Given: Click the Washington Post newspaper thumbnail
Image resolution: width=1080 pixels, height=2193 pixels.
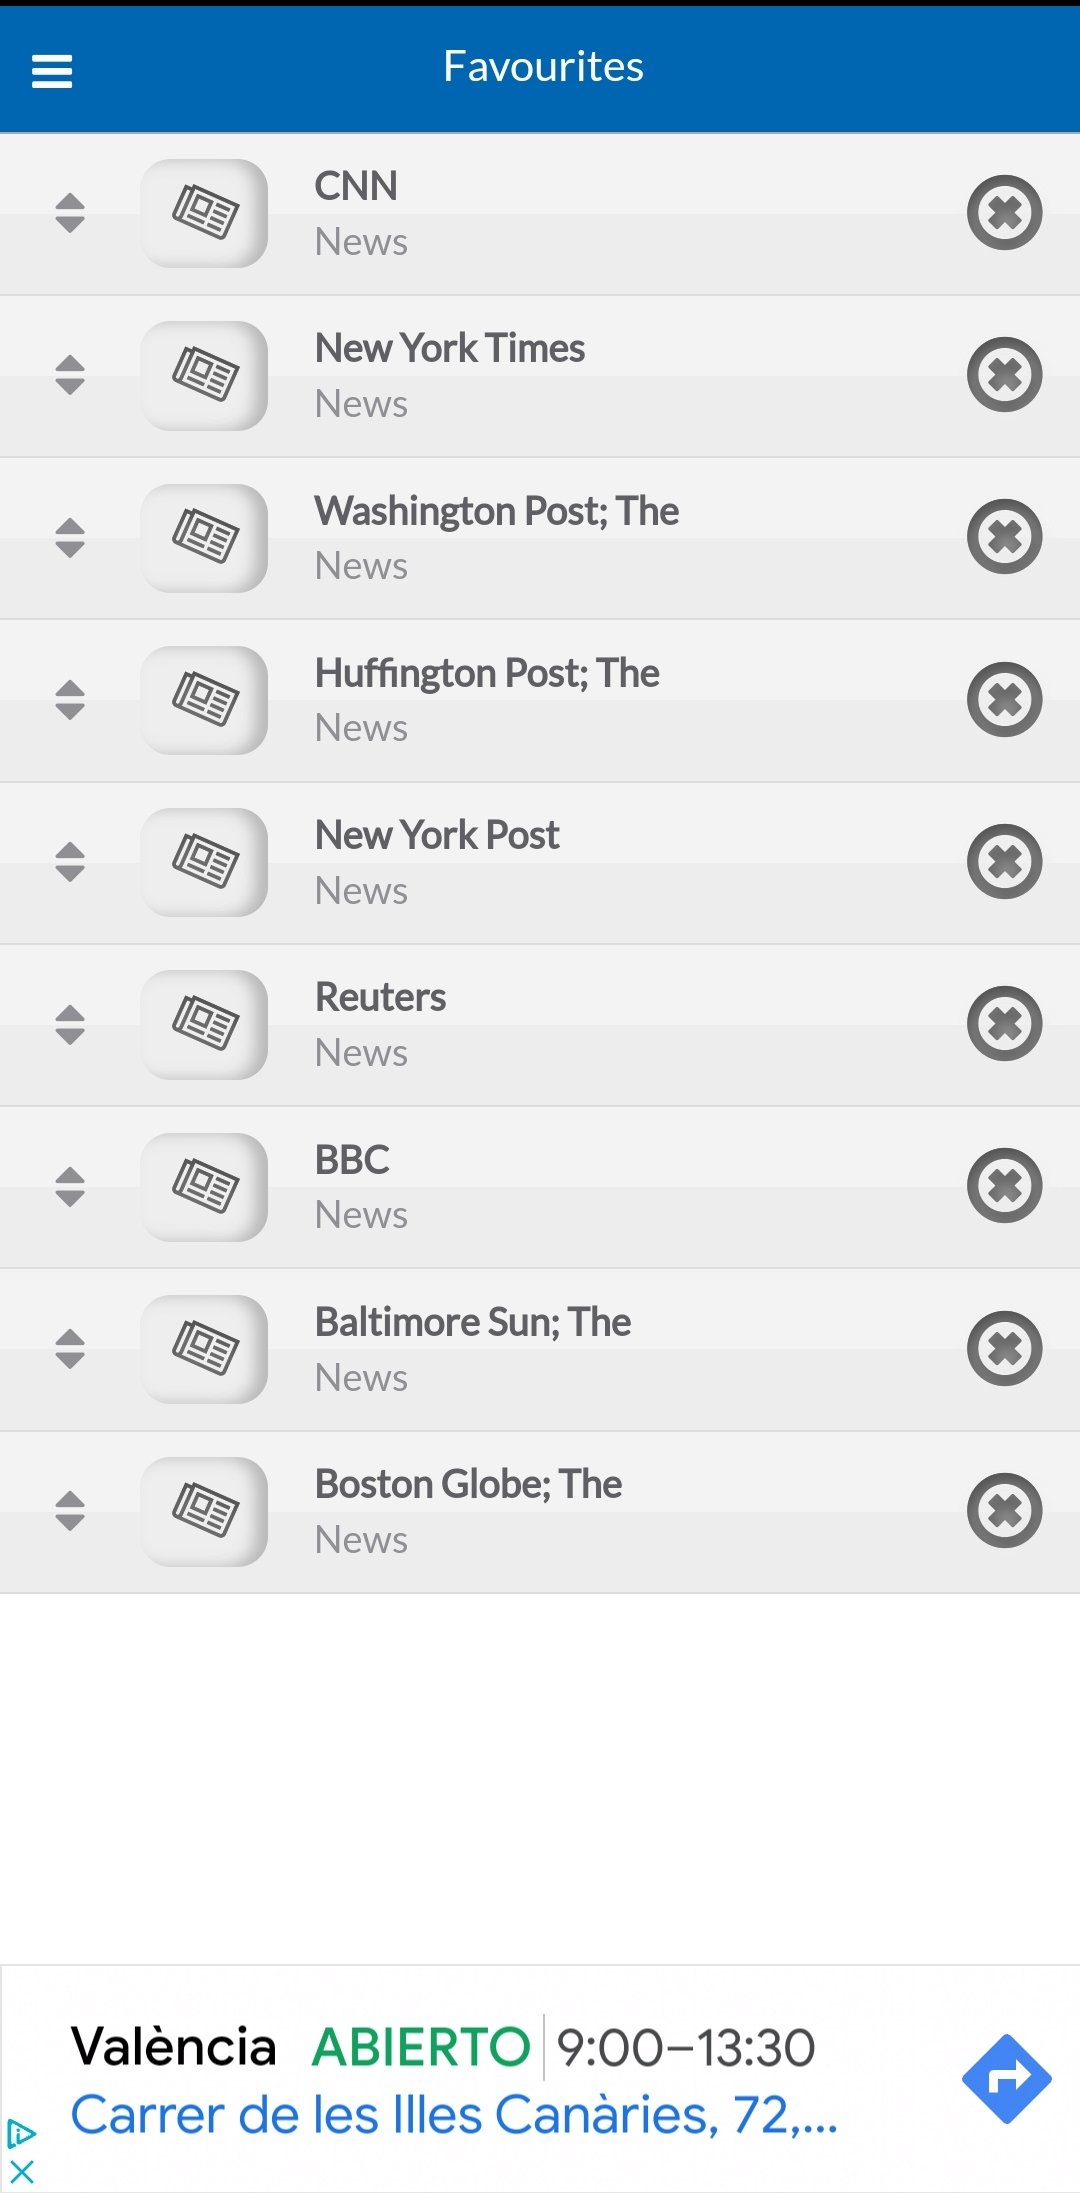Looking at the screenshot, I should (205, 538).
